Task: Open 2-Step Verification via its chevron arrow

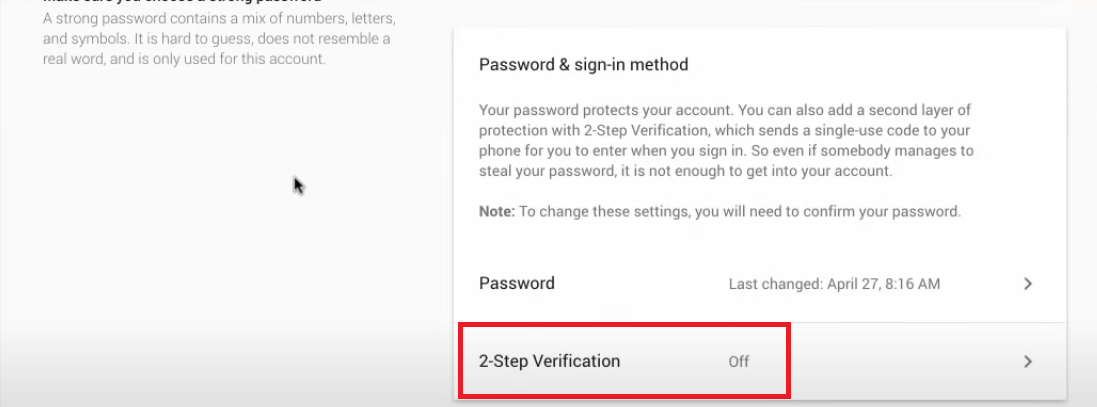Action: [x=1028, y=361]
